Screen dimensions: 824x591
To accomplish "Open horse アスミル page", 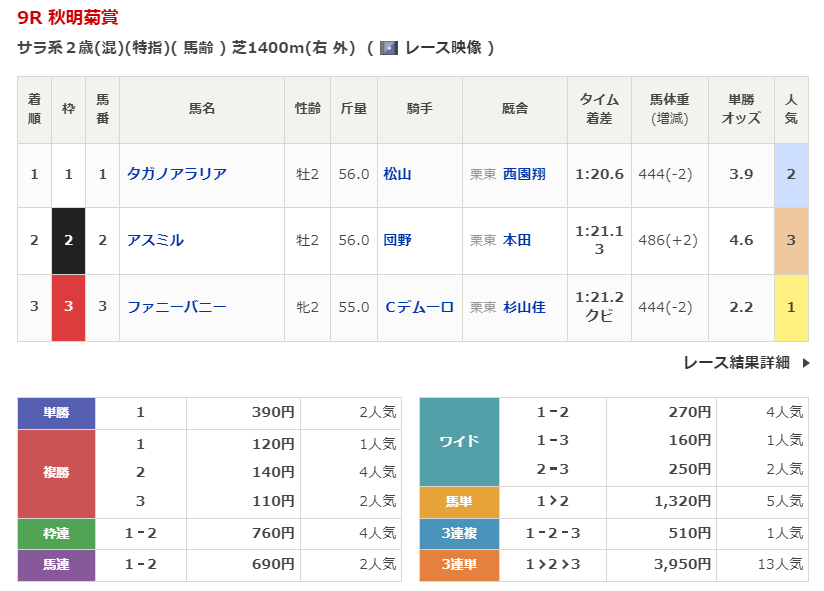I will (x=155, y=240).
